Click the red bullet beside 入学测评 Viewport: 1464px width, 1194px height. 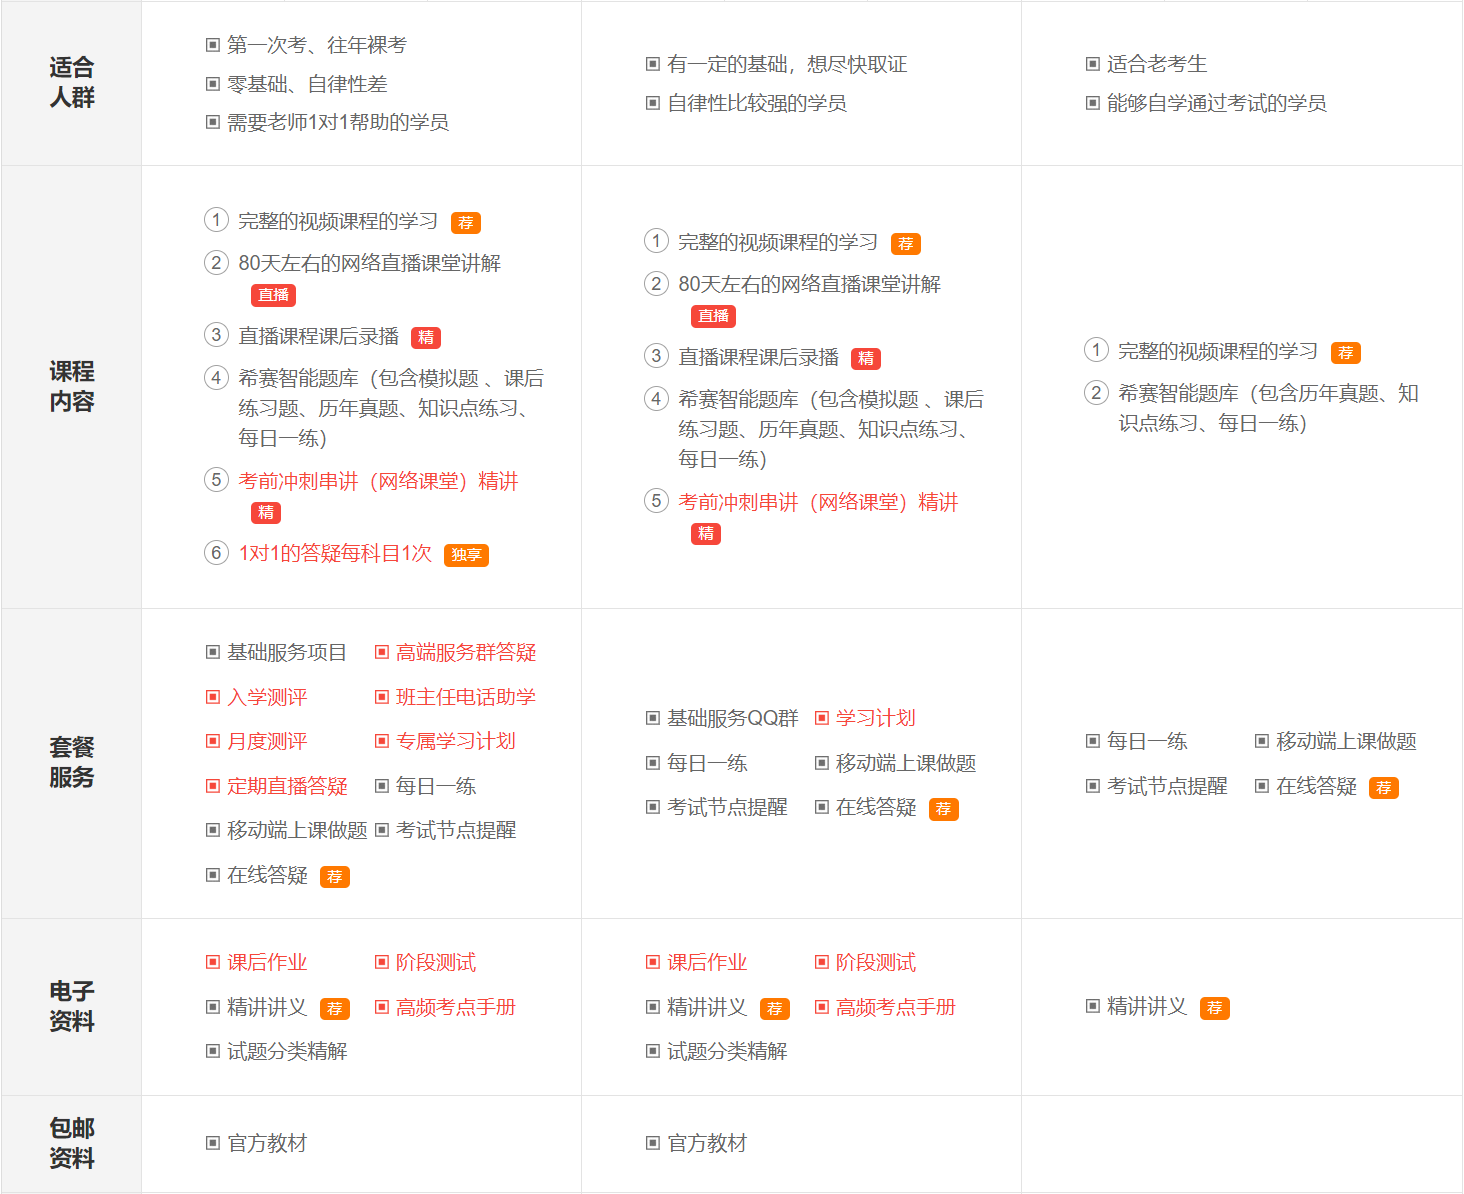pos(212,697)
